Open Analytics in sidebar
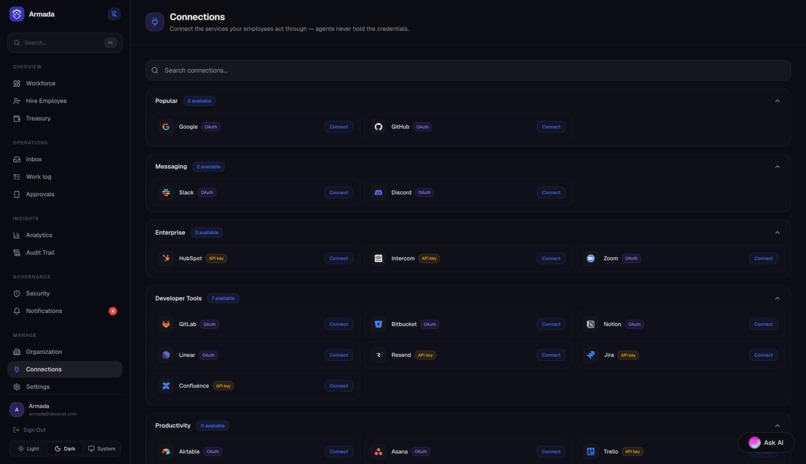 tap(65, 235)
